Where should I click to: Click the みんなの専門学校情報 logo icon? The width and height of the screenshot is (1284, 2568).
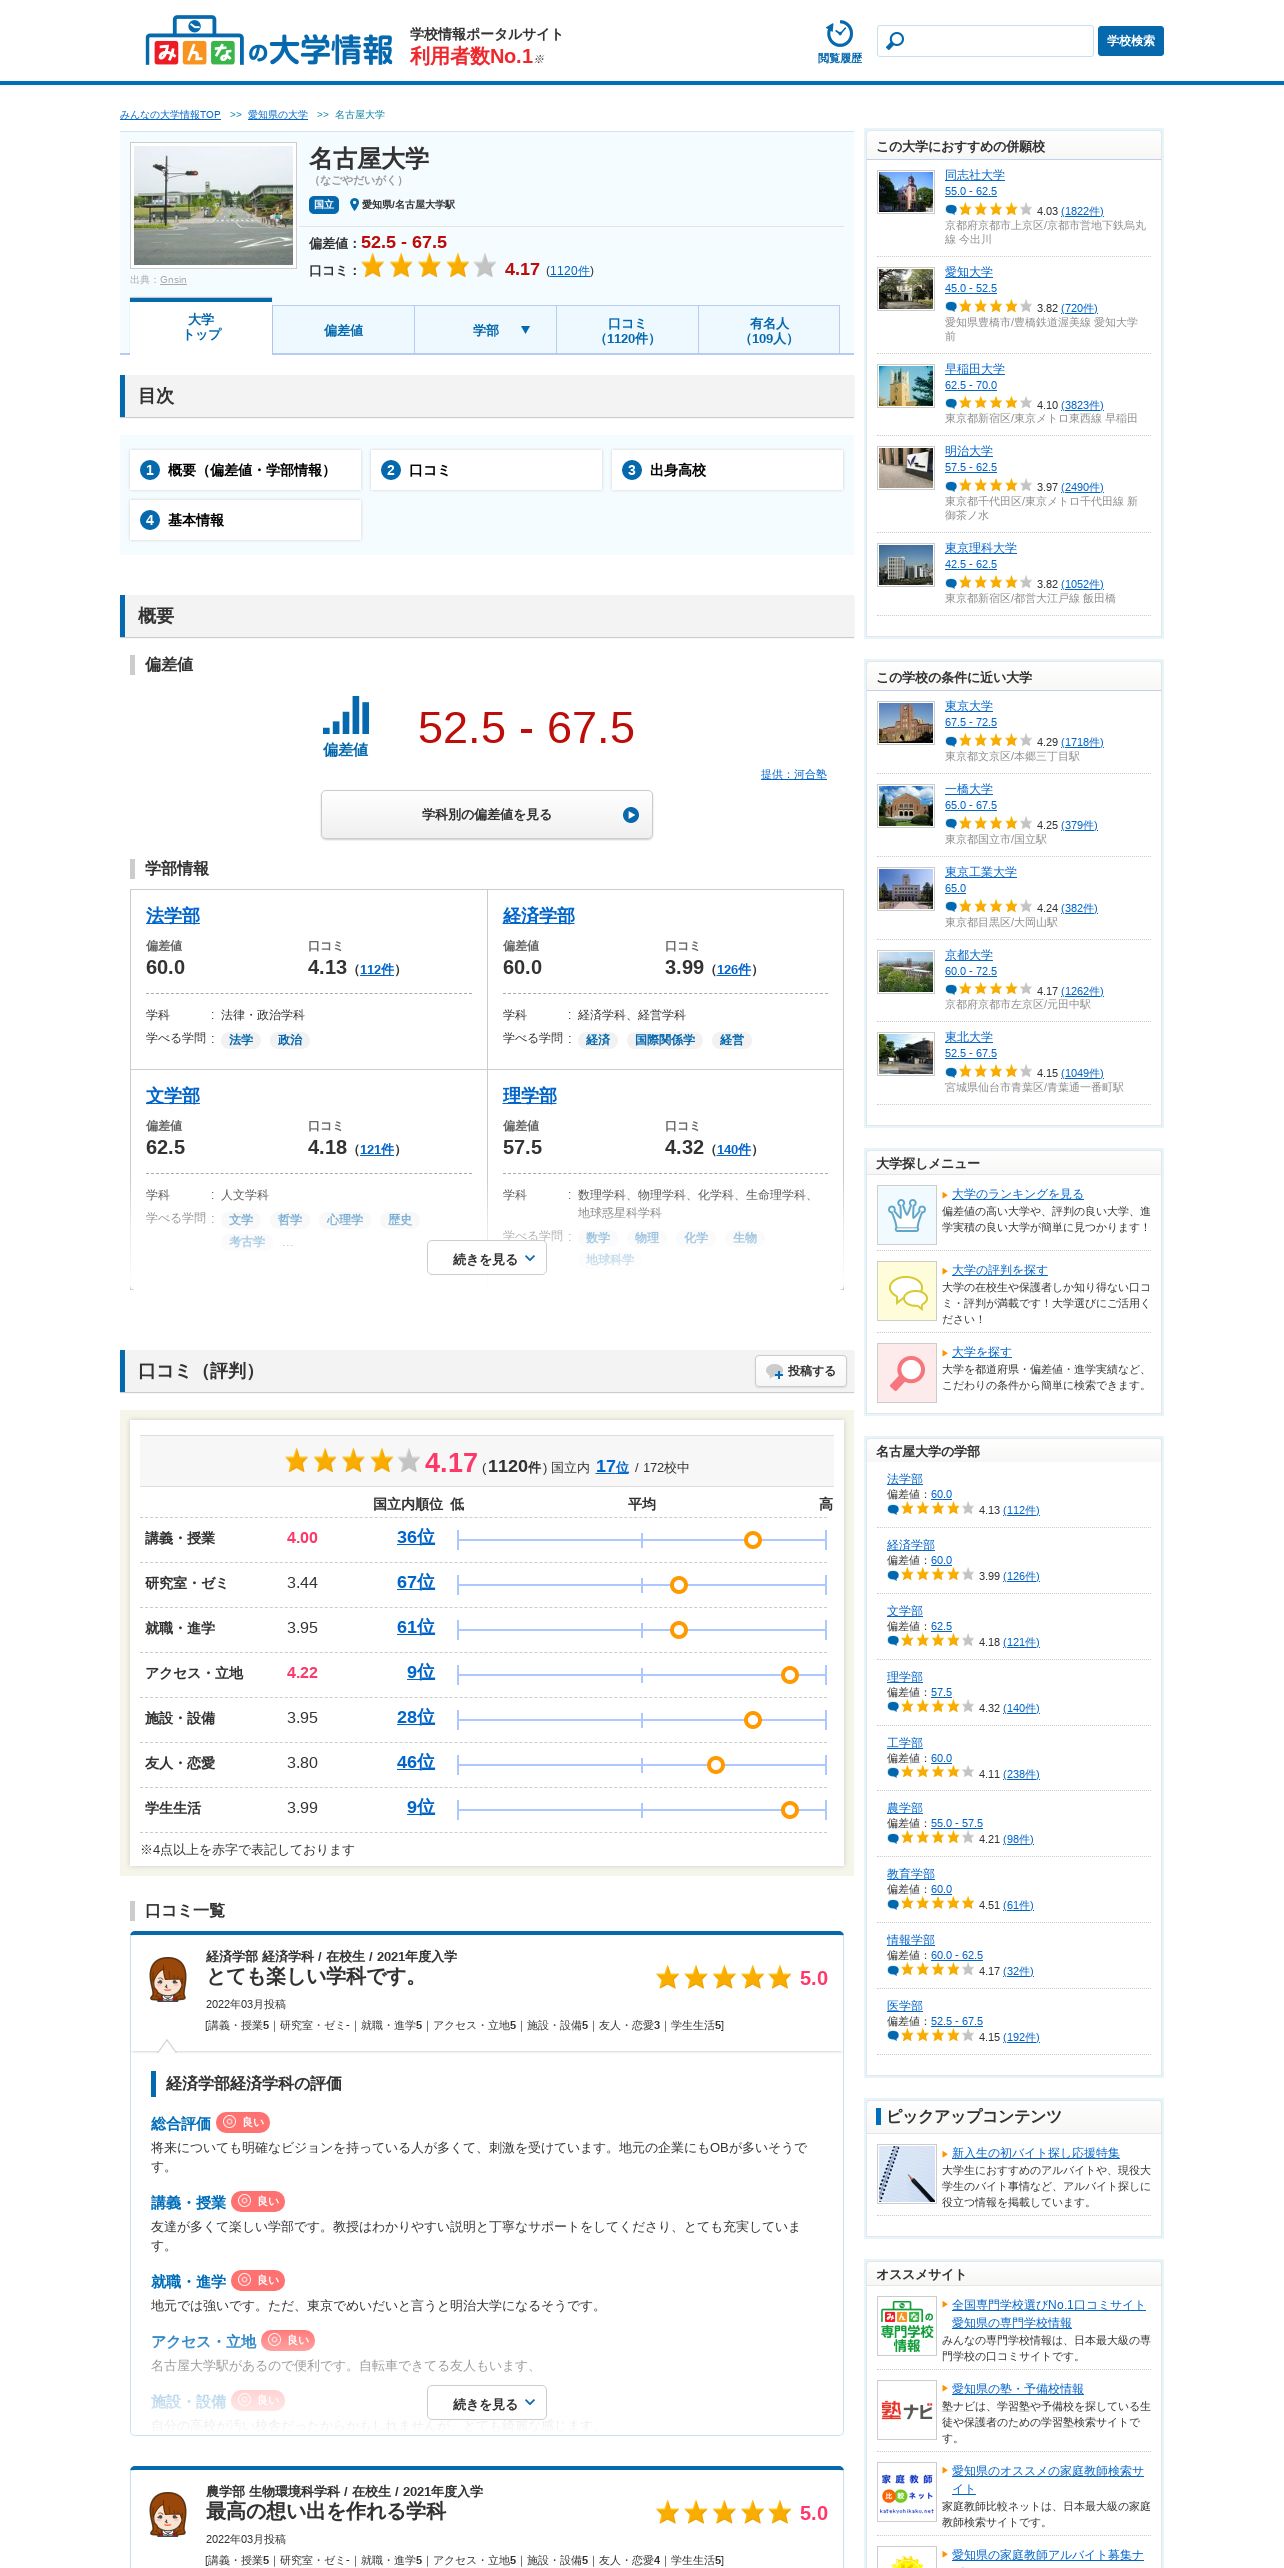[x=907, y=2326]
